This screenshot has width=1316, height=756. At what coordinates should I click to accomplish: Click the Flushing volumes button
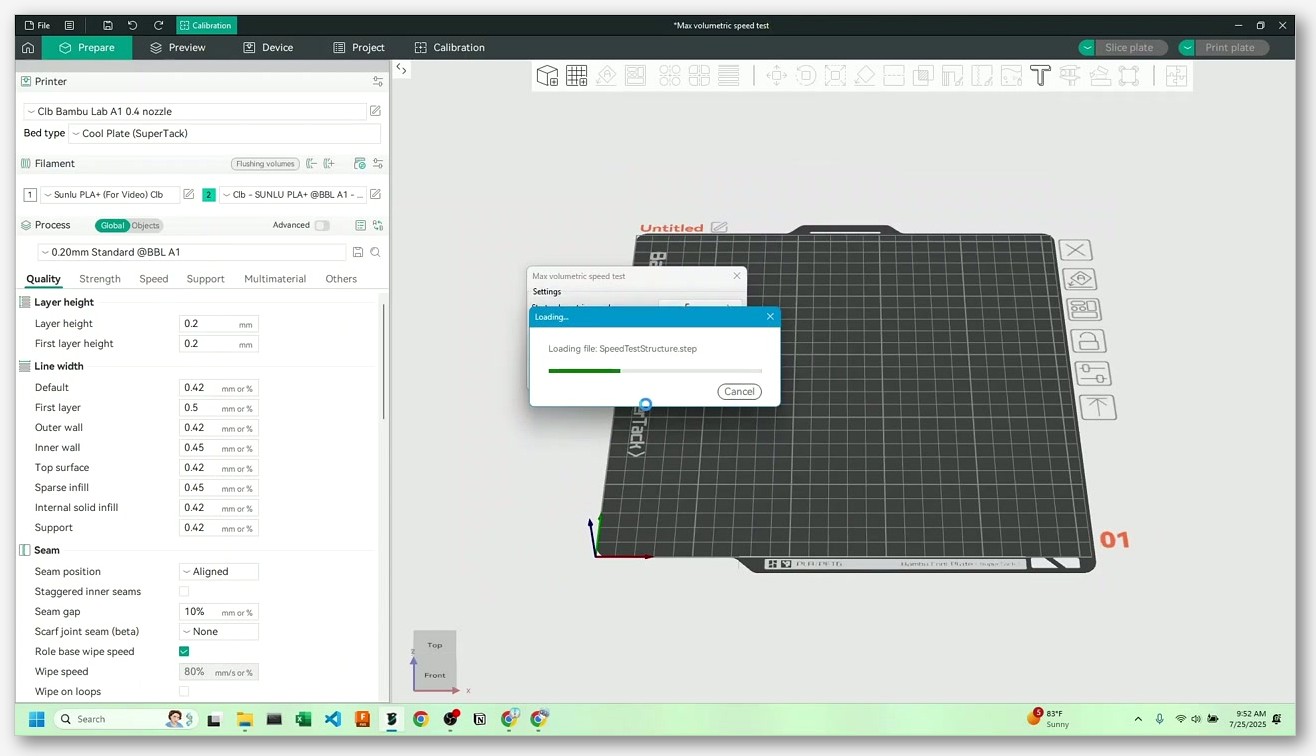[x=265, y=163]
